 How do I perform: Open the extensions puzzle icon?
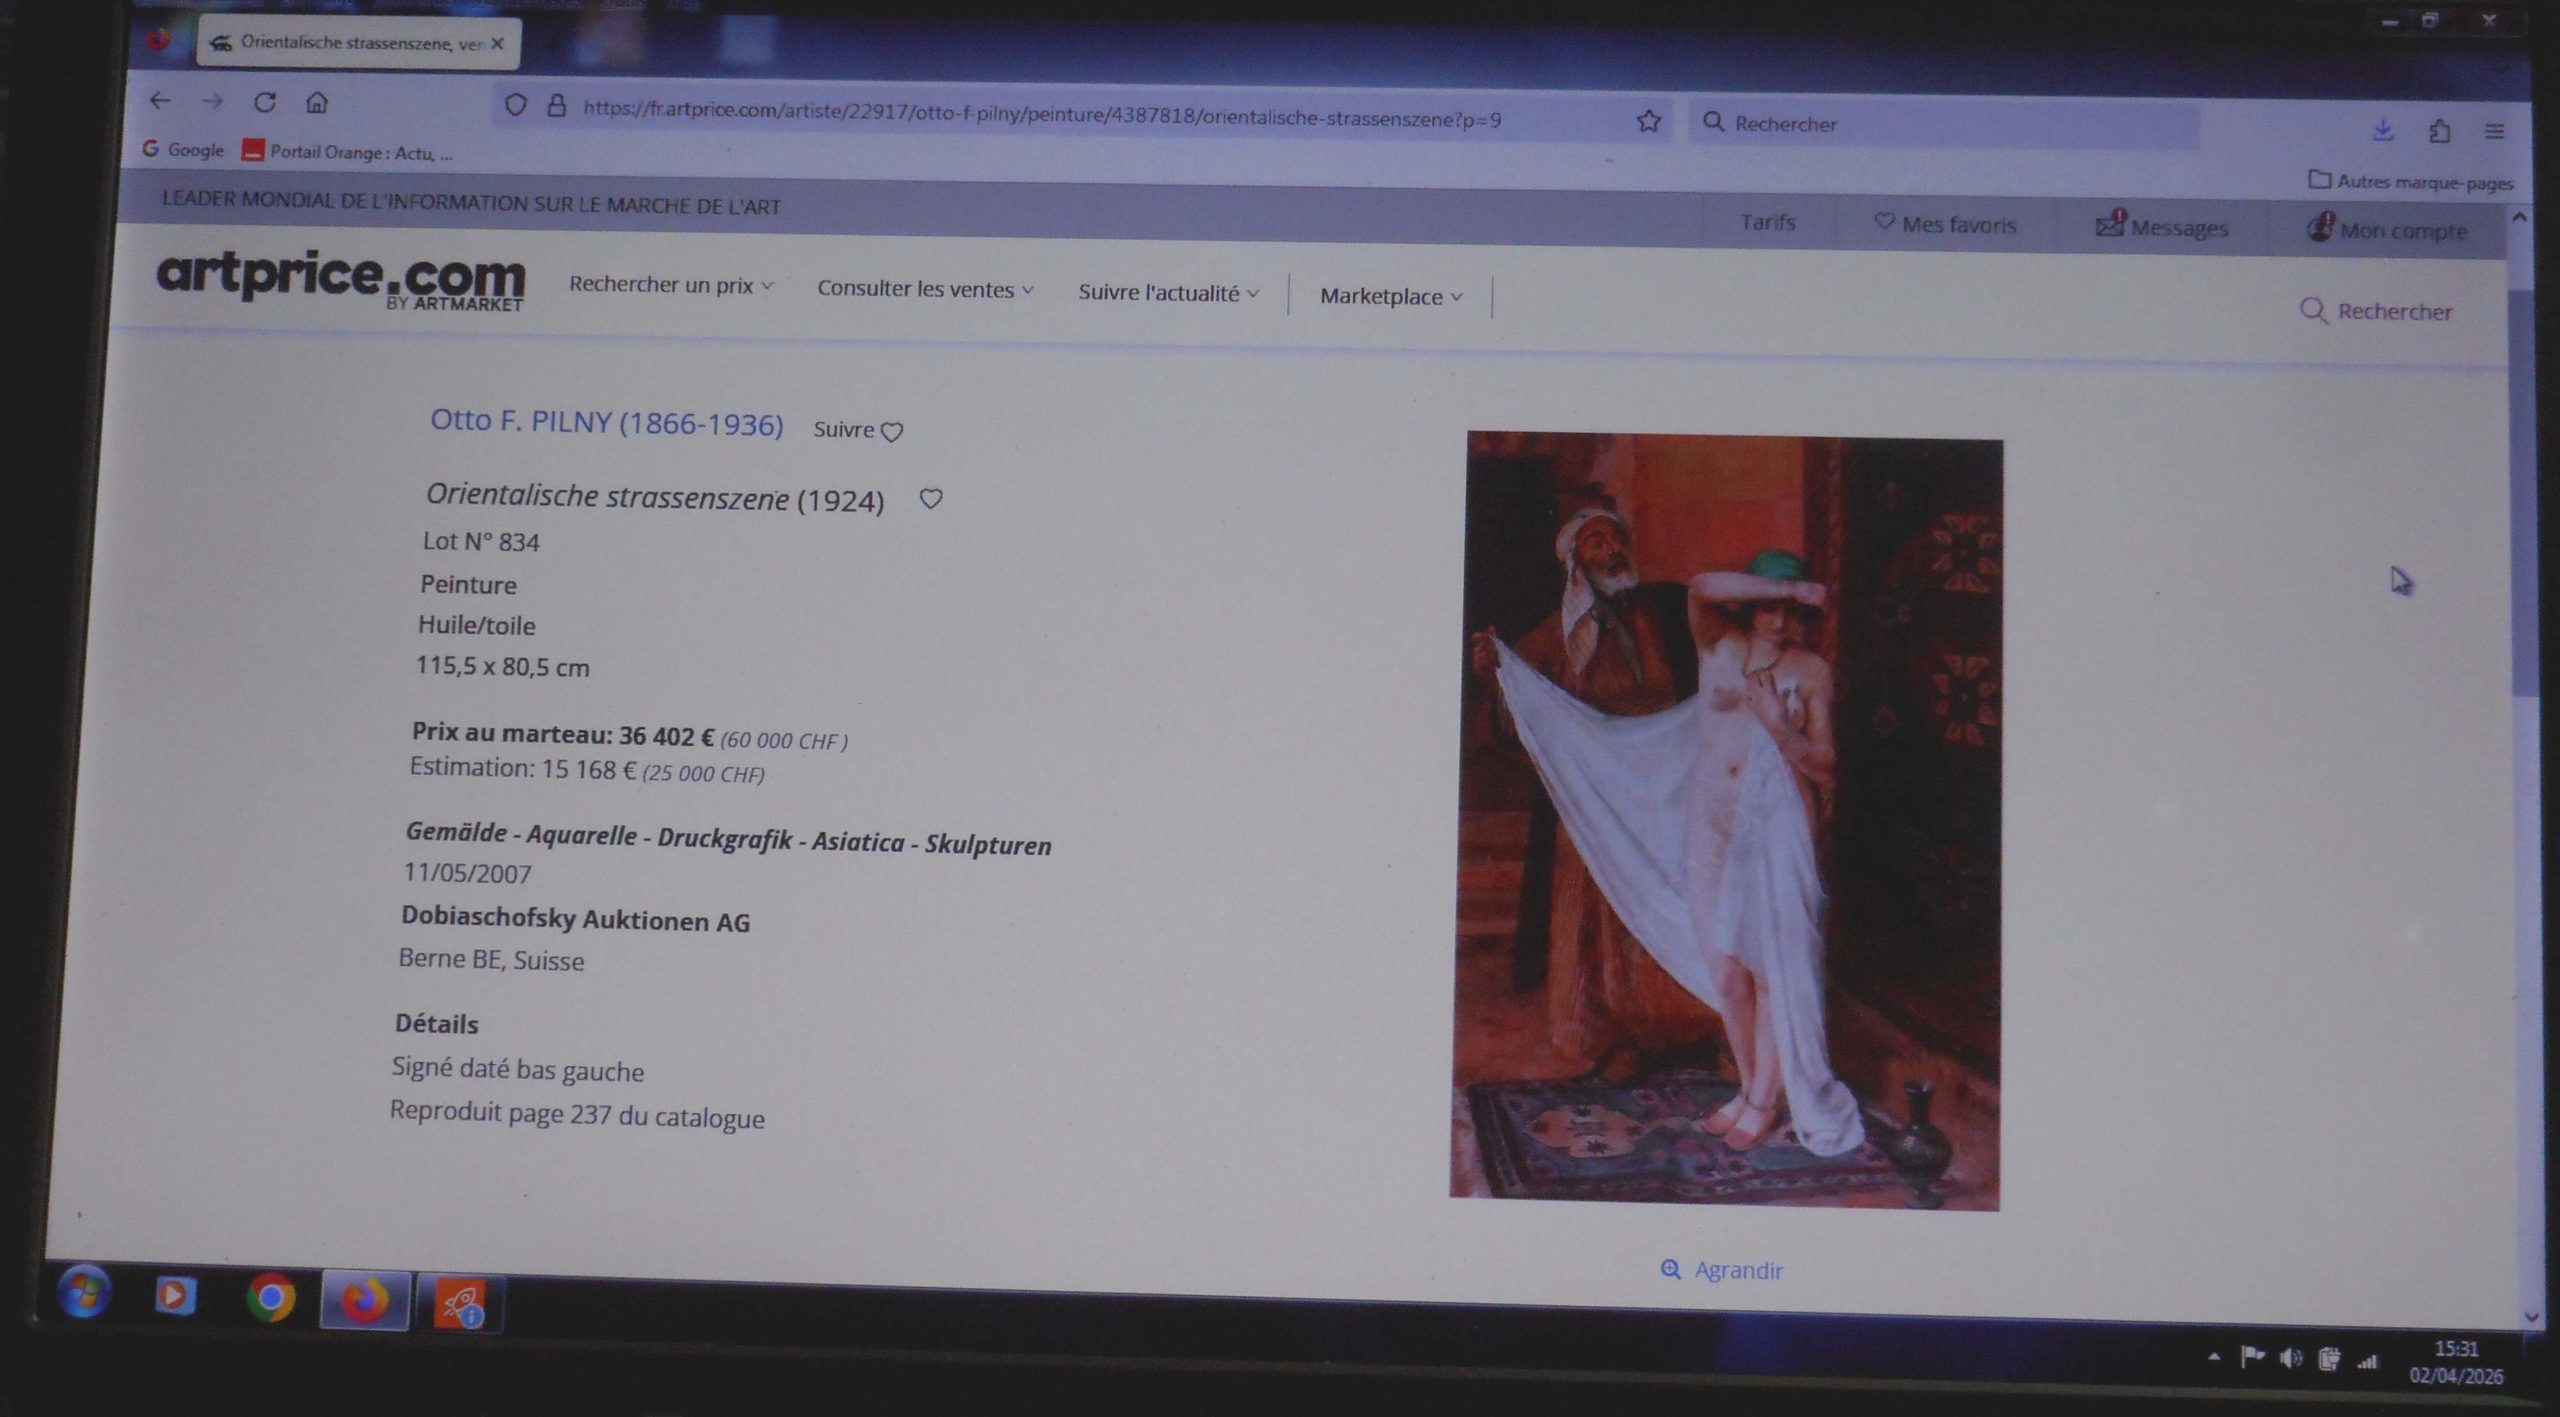(2440, 131)
